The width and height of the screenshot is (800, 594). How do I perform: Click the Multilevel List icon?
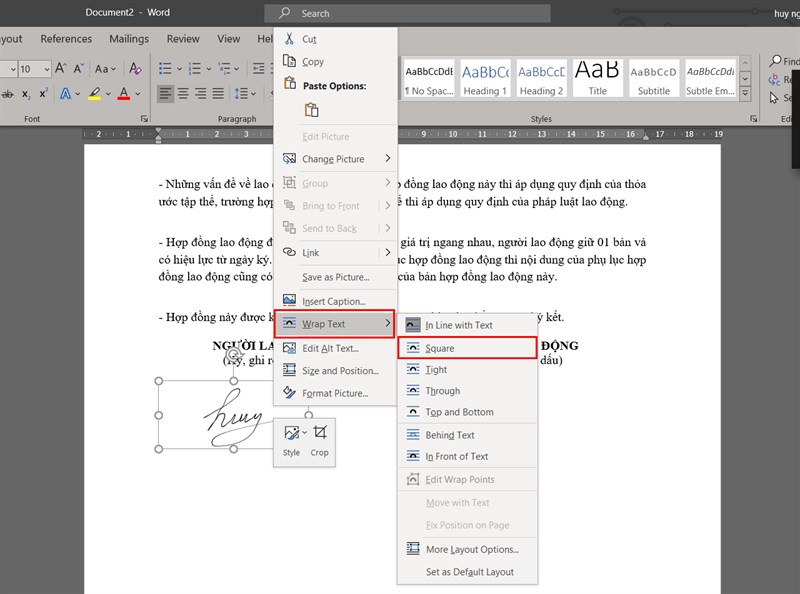[x=224, y=68]
